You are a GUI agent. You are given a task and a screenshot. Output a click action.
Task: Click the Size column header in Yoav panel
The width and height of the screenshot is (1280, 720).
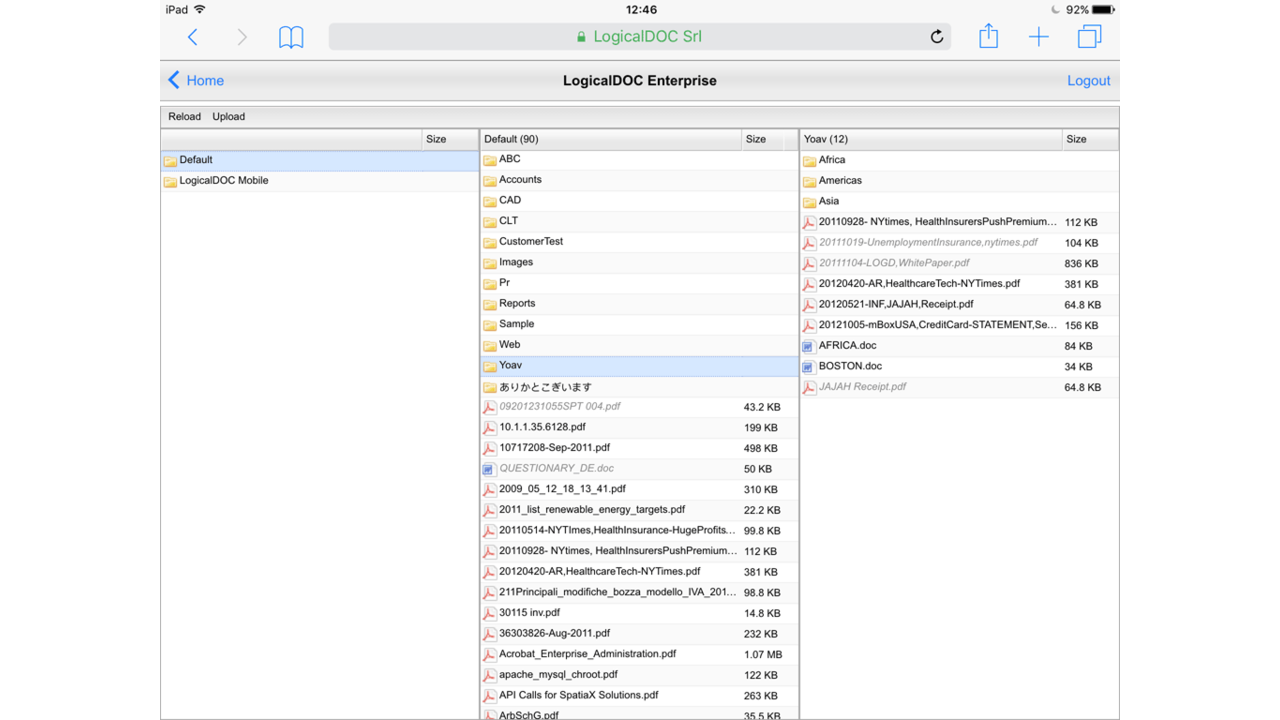point(1076,139)
